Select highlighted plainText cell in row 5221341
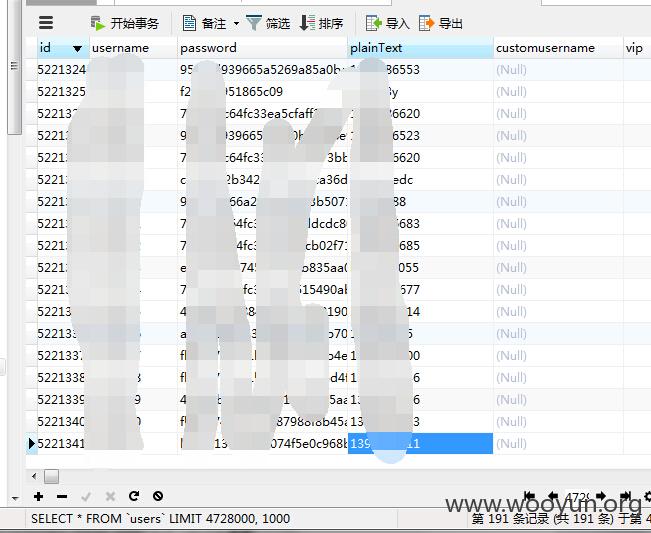The image size is (651, 533). tap(420, 444)
